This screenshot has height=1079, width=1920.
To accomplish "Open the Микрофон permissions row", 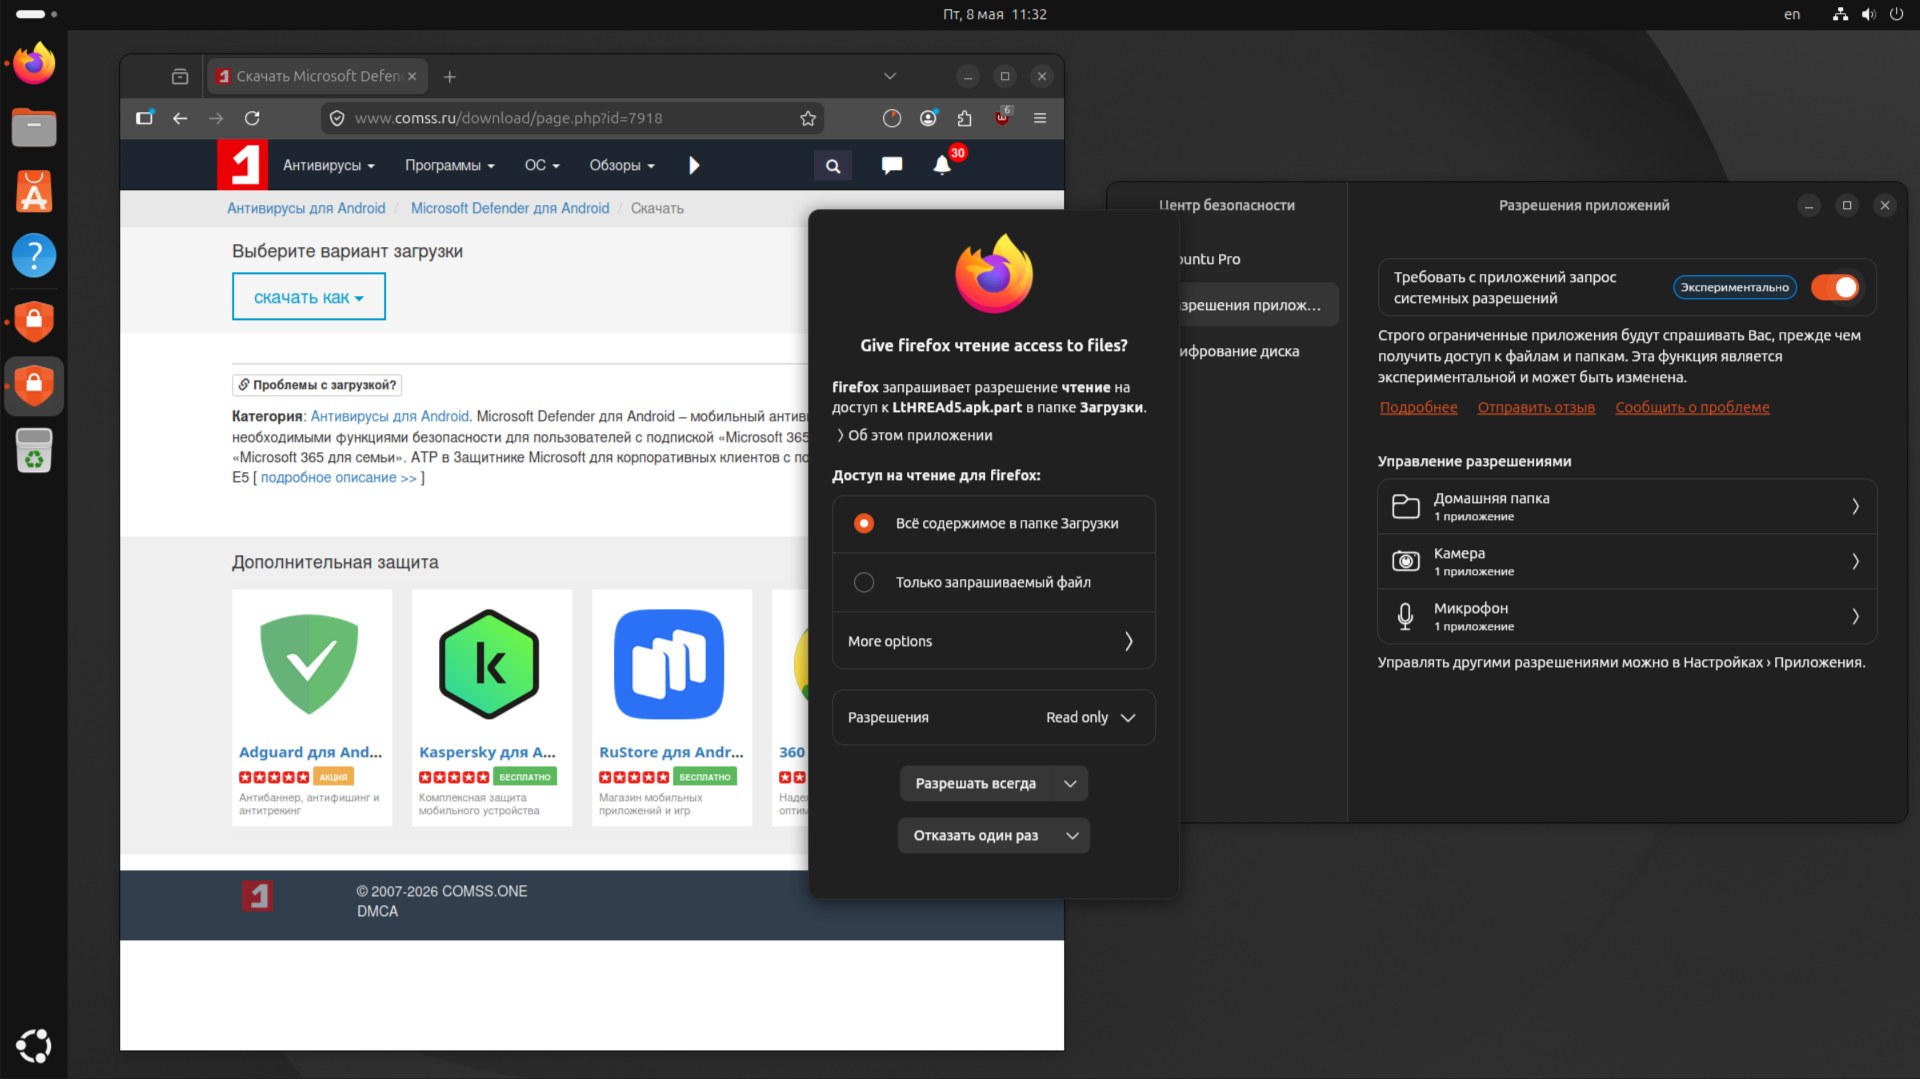I will 1627,617.
